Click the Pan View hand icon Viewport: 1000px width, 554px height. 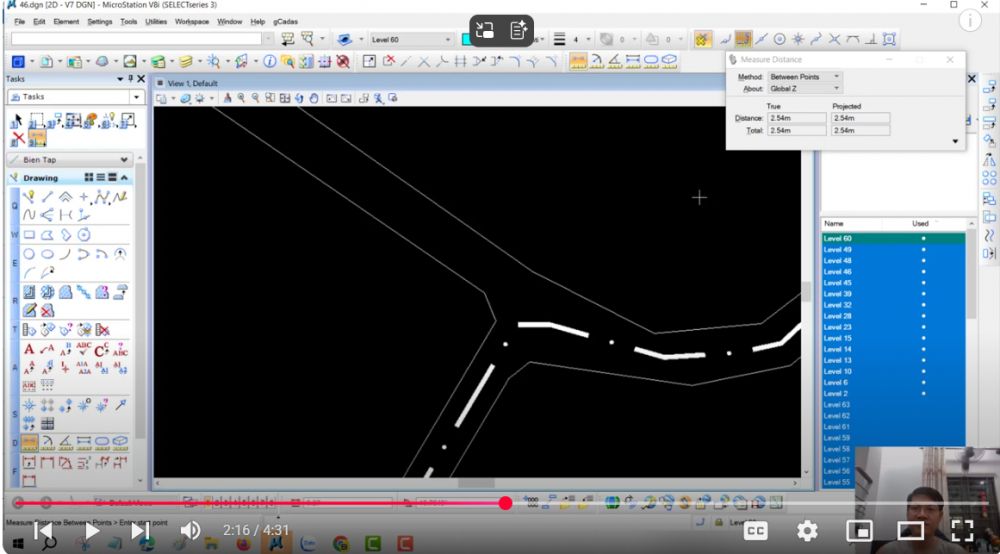tap(314, 98)
